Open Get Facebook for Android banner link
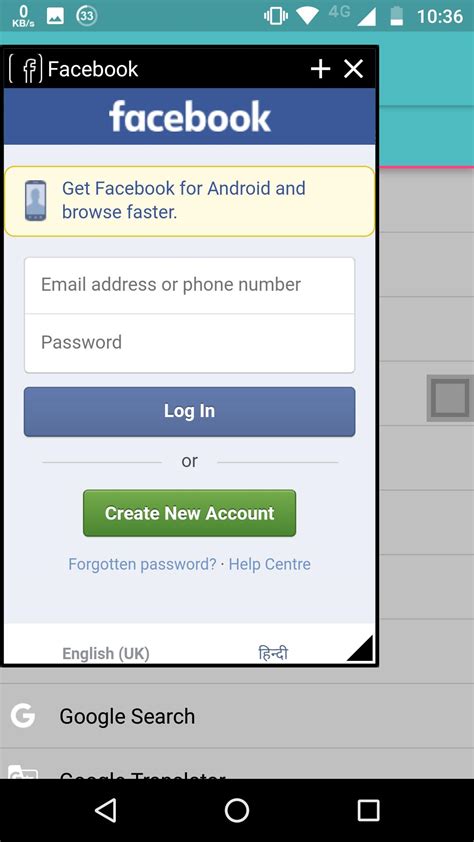The image size is (474, 842). (184, 200)
